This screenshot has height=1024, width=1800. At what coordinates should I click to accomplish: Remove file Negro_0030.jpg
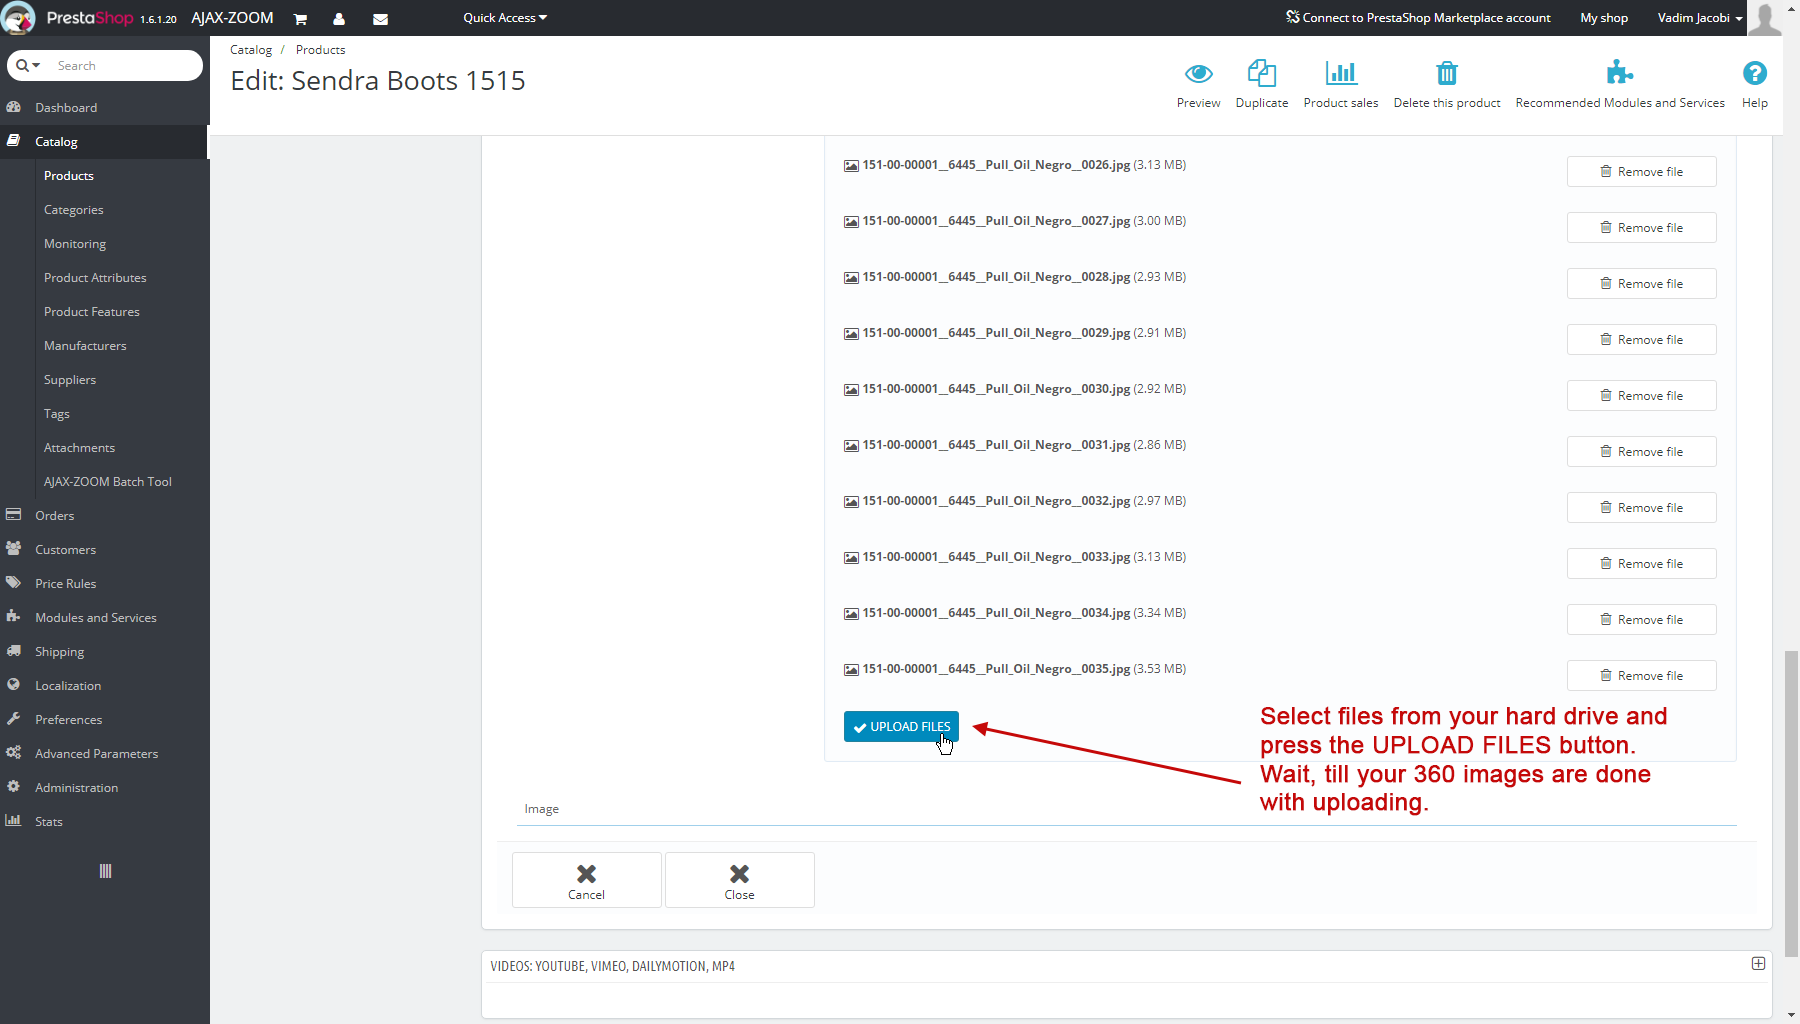coord(1642,395)
